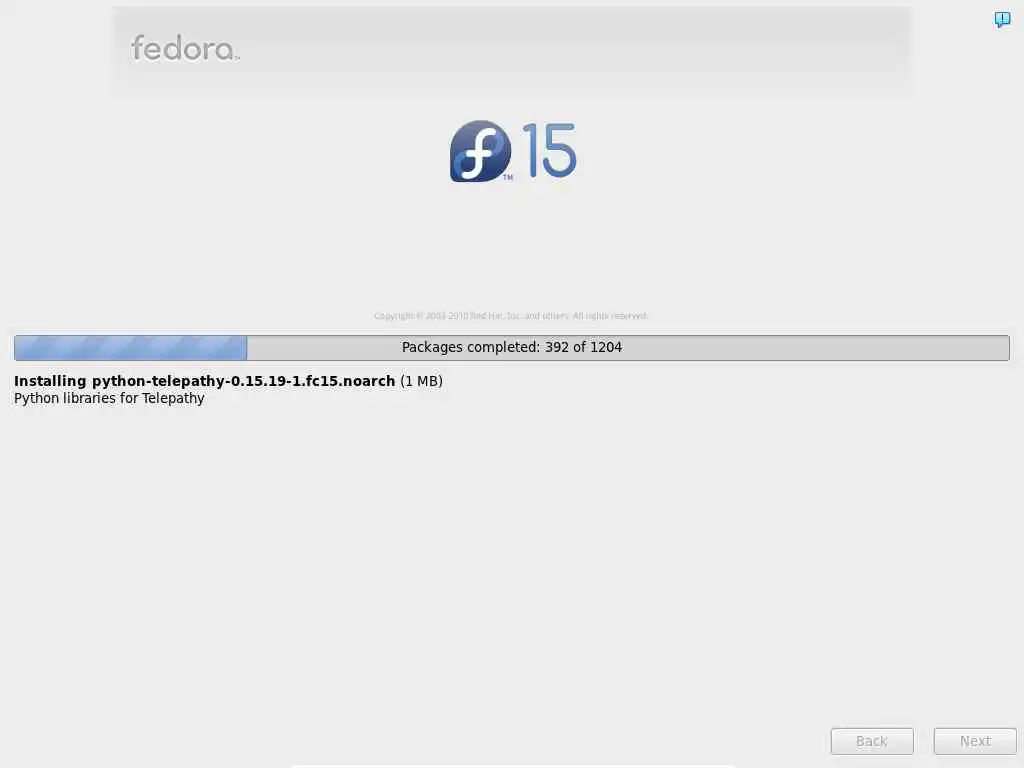
Task: Click the large '15' version numeral
Action: 549,150
